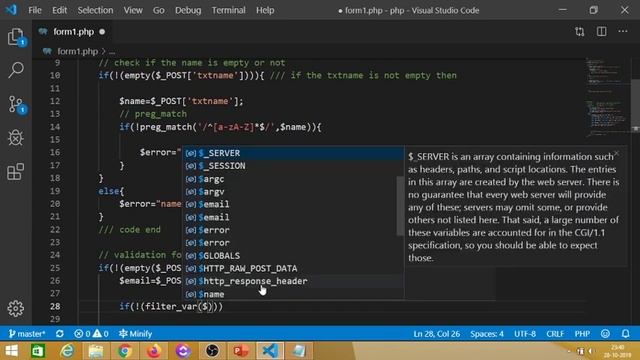Open the Extensions view
Screen dimensions: 640x360
(x=16, y=172)
